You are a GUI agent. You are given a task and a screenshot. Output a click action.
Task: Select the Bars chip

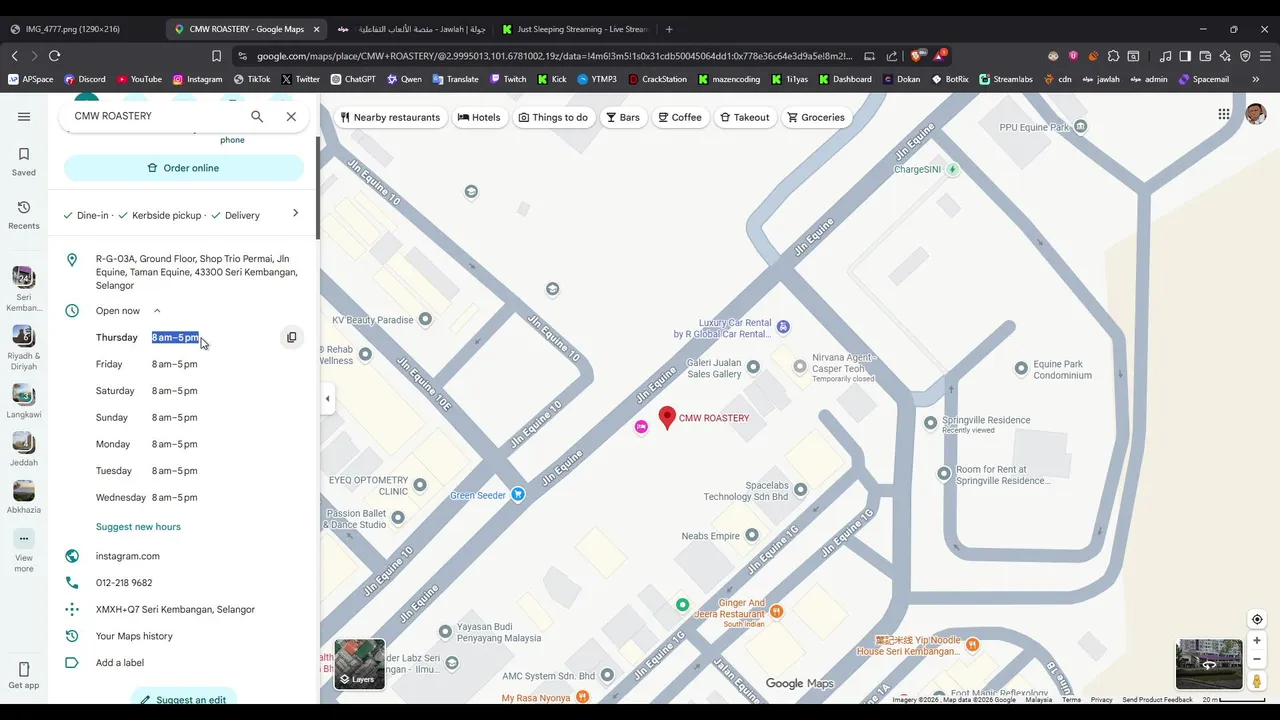click(x=622, y=117)
